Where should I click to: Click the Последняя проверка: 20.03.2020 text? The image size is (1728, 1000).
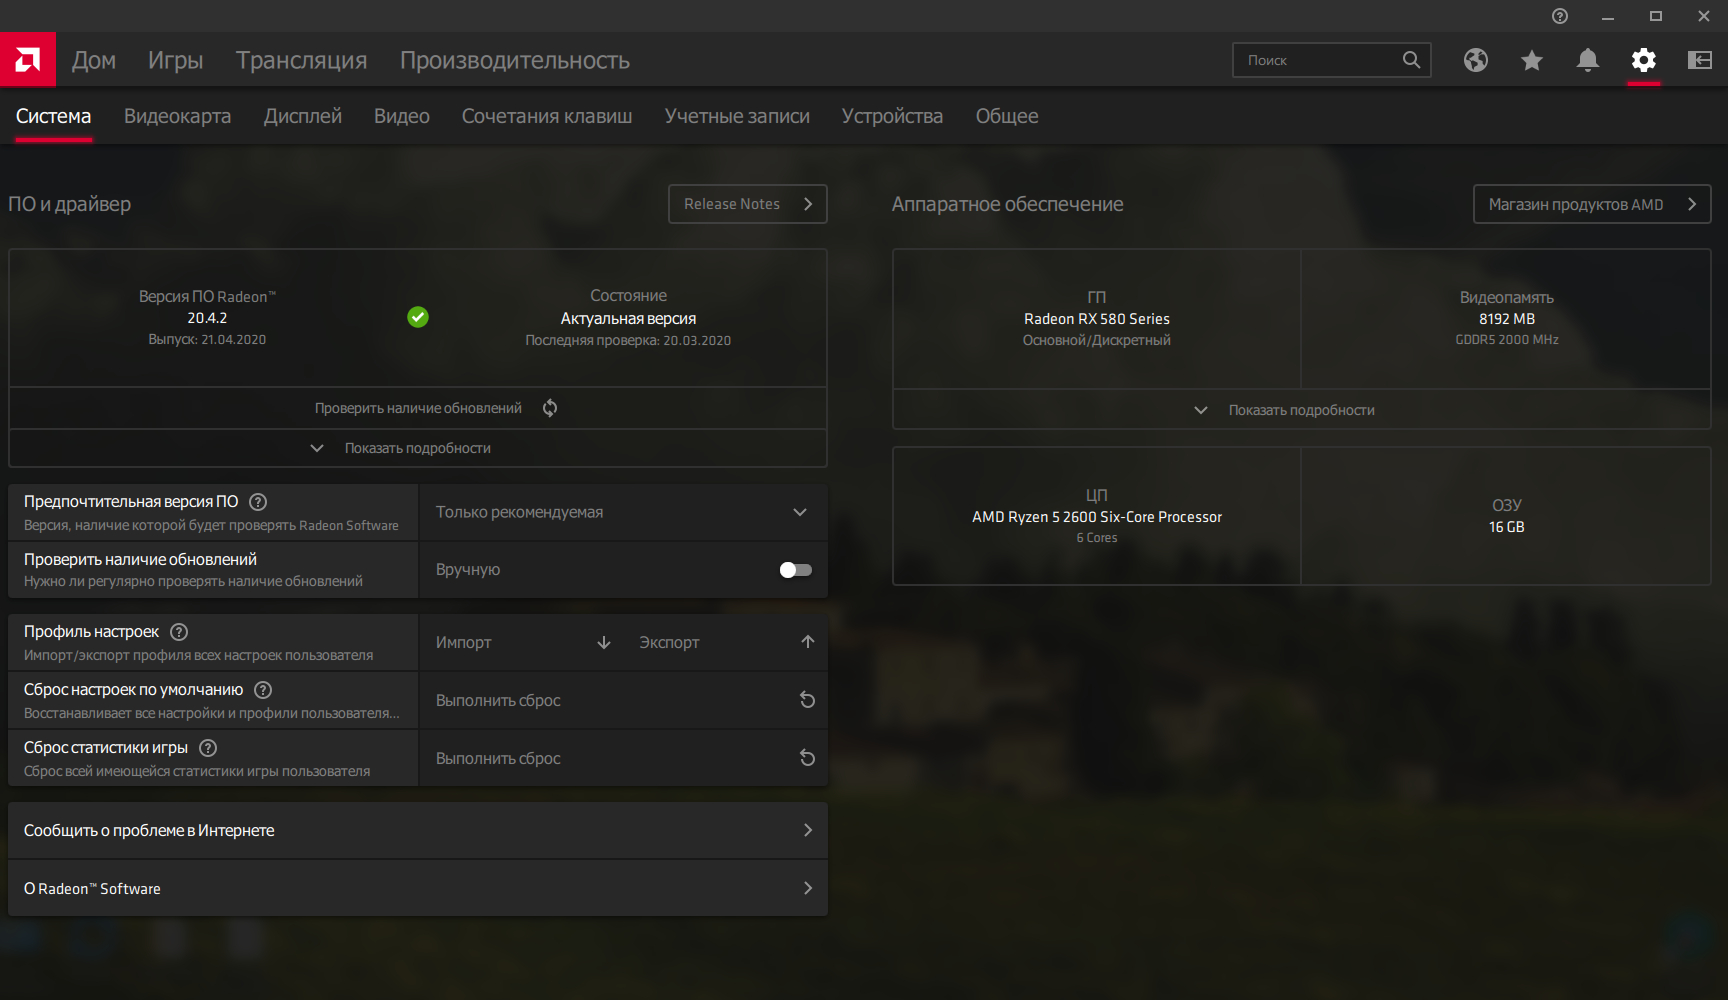pyautogui.click(x=628, y=341)
